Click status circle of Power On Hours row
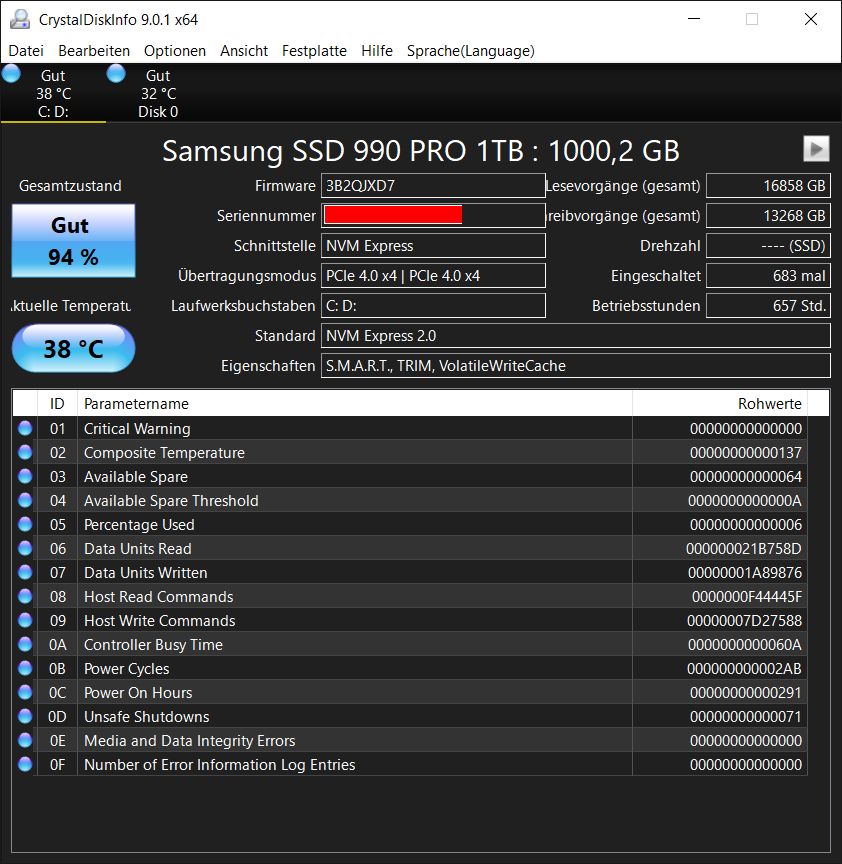Image resolution: width=842 pixels, height=864 pixels. click(x=25, y=692)
